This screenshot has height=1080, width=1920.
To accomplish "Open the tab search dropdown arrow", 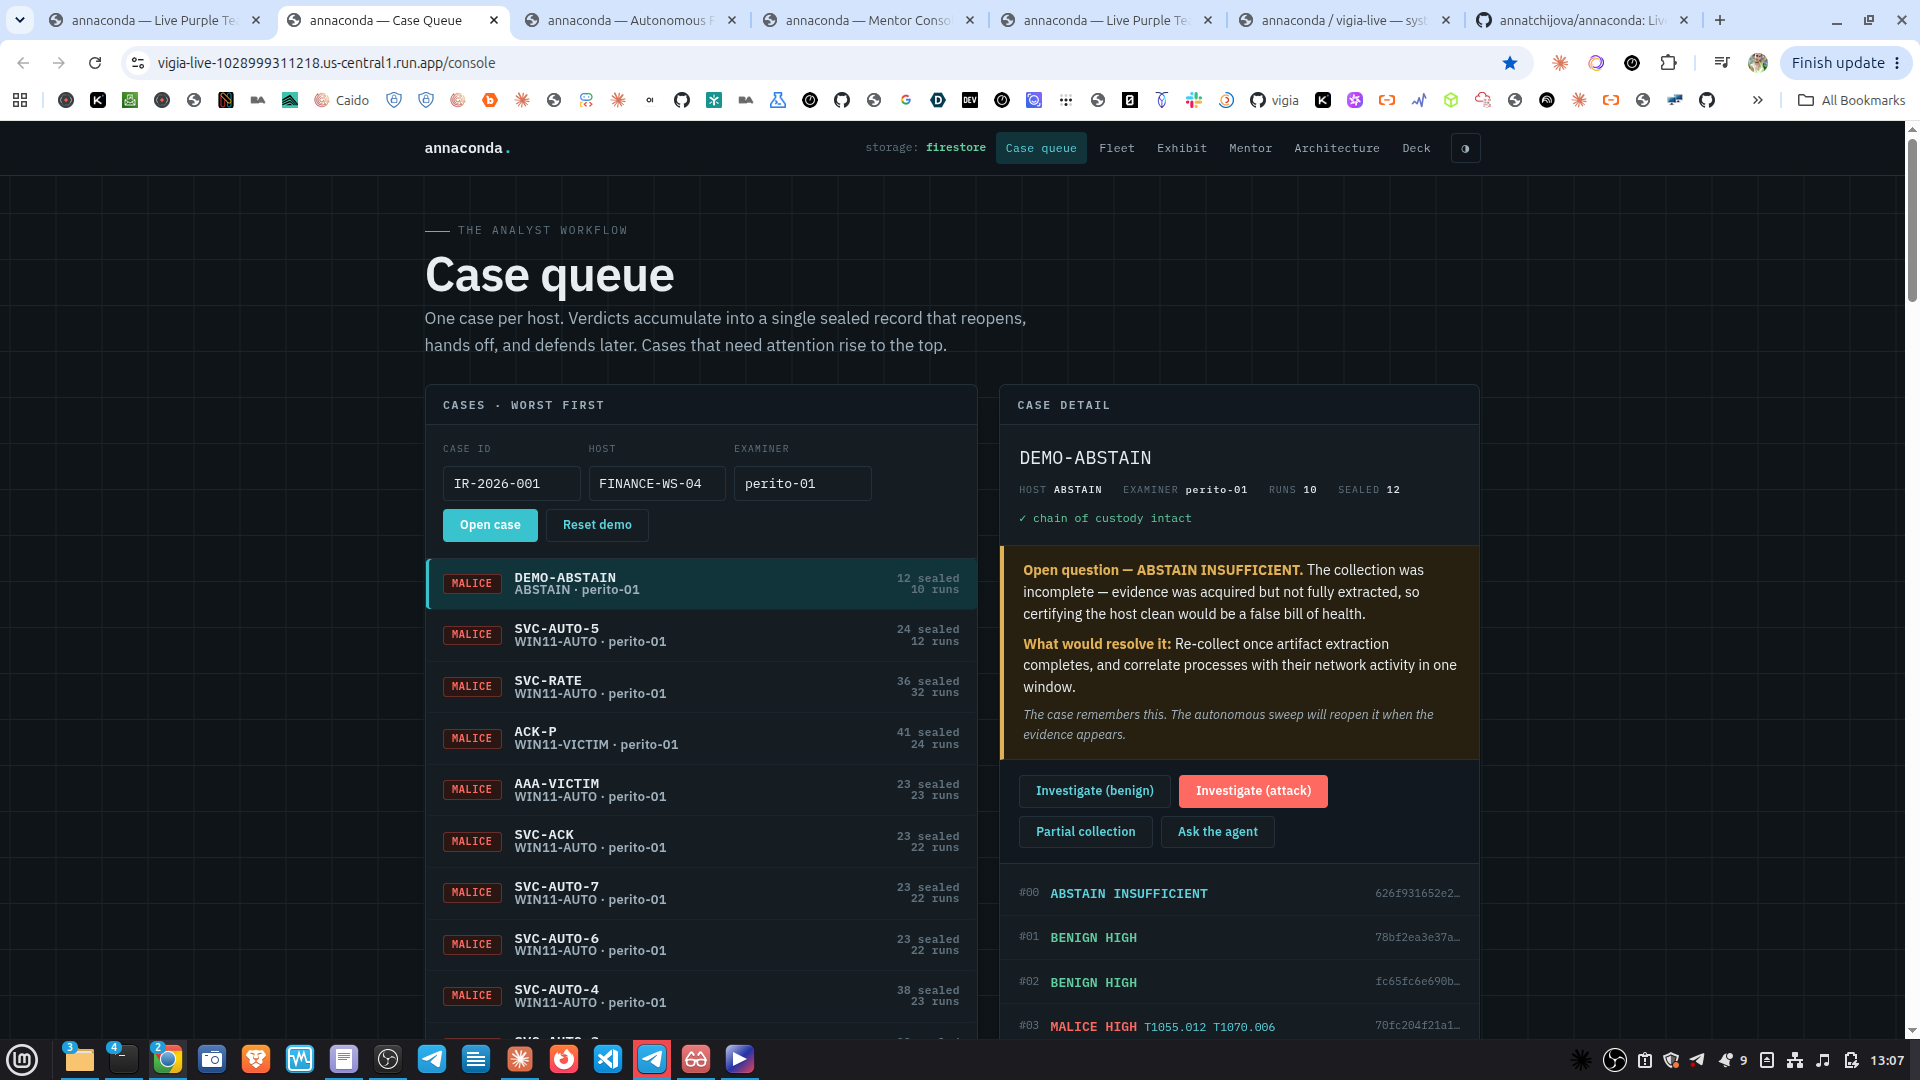I will [x=19, y=20].
